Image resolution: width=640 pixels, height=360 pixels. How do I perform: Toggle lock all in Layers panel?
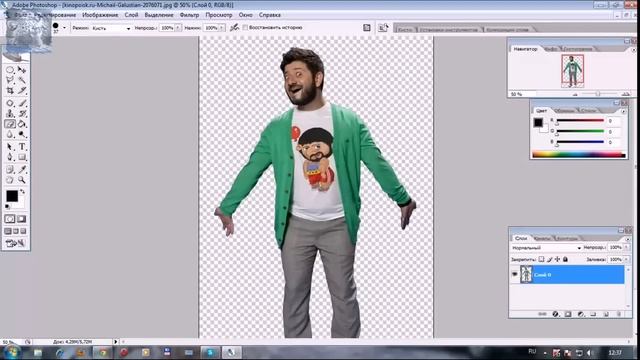565,259
